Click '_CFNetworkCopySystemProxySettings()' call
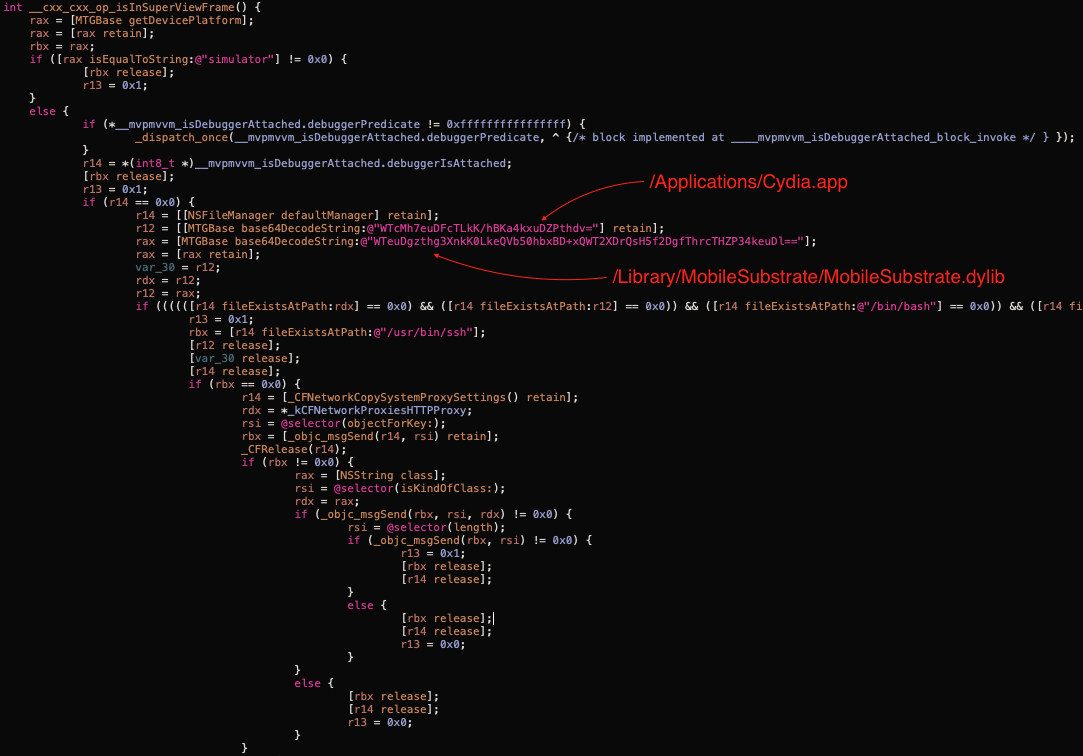Viewport: 1083px width, 756px height. pos(403,398)
